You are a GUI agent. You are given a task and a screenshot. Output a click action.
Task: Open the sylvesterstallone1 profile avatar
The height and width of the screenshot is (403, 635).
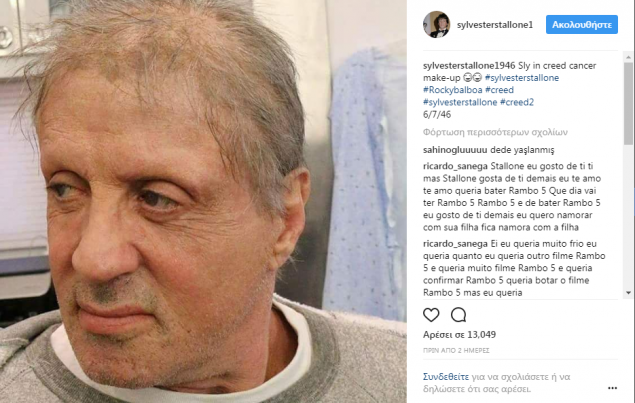point(436,24)
